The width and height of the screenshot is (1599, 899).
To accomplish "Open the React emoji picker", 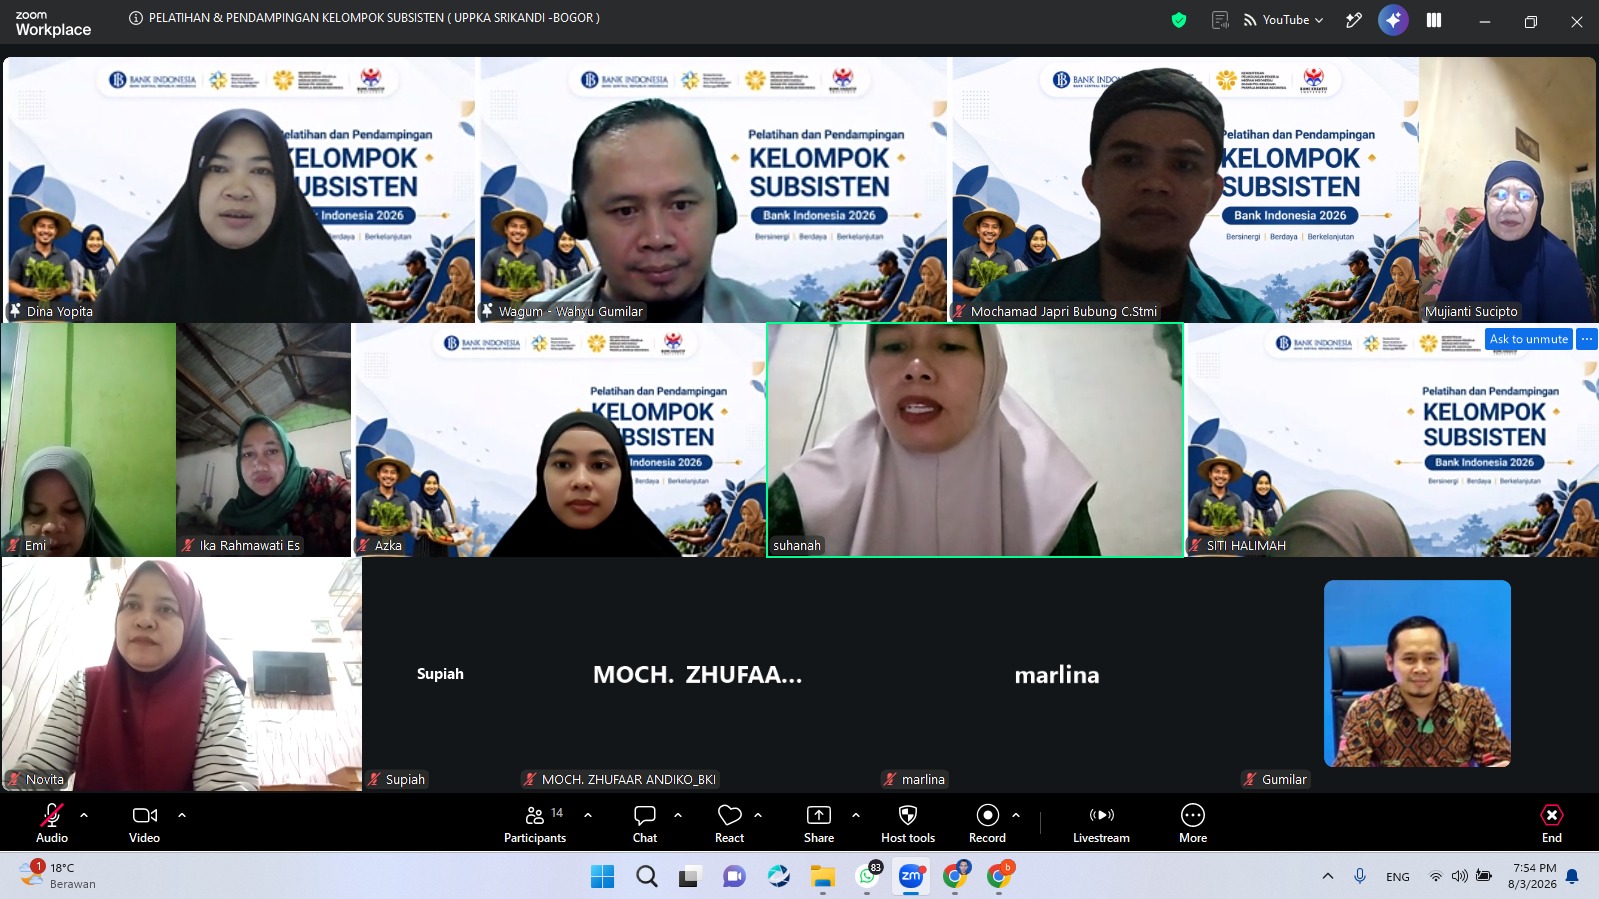I will tap(730, 824).
